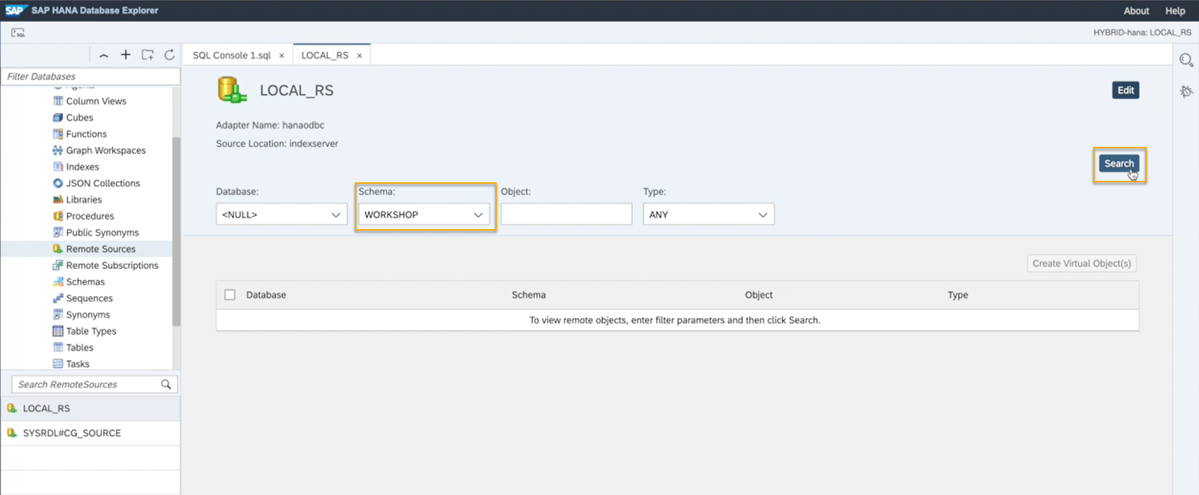Click the SAP logo in header

(17, 11)
